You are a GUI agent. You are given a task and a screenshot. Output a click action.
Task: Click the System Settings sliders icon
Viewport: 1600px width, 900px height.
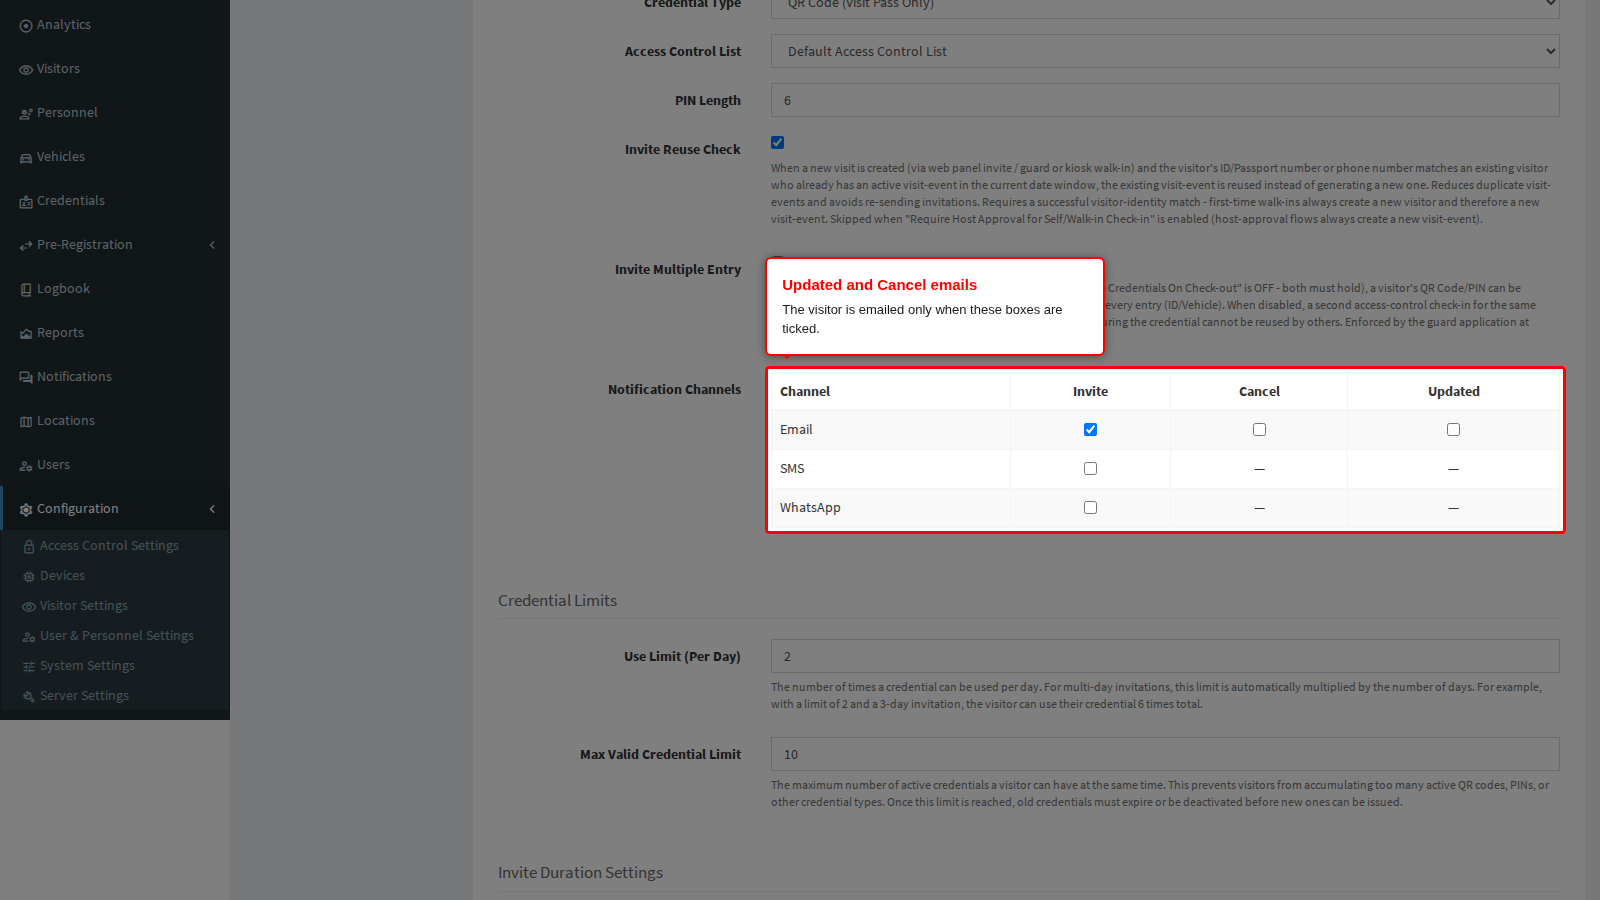(29, 667)
